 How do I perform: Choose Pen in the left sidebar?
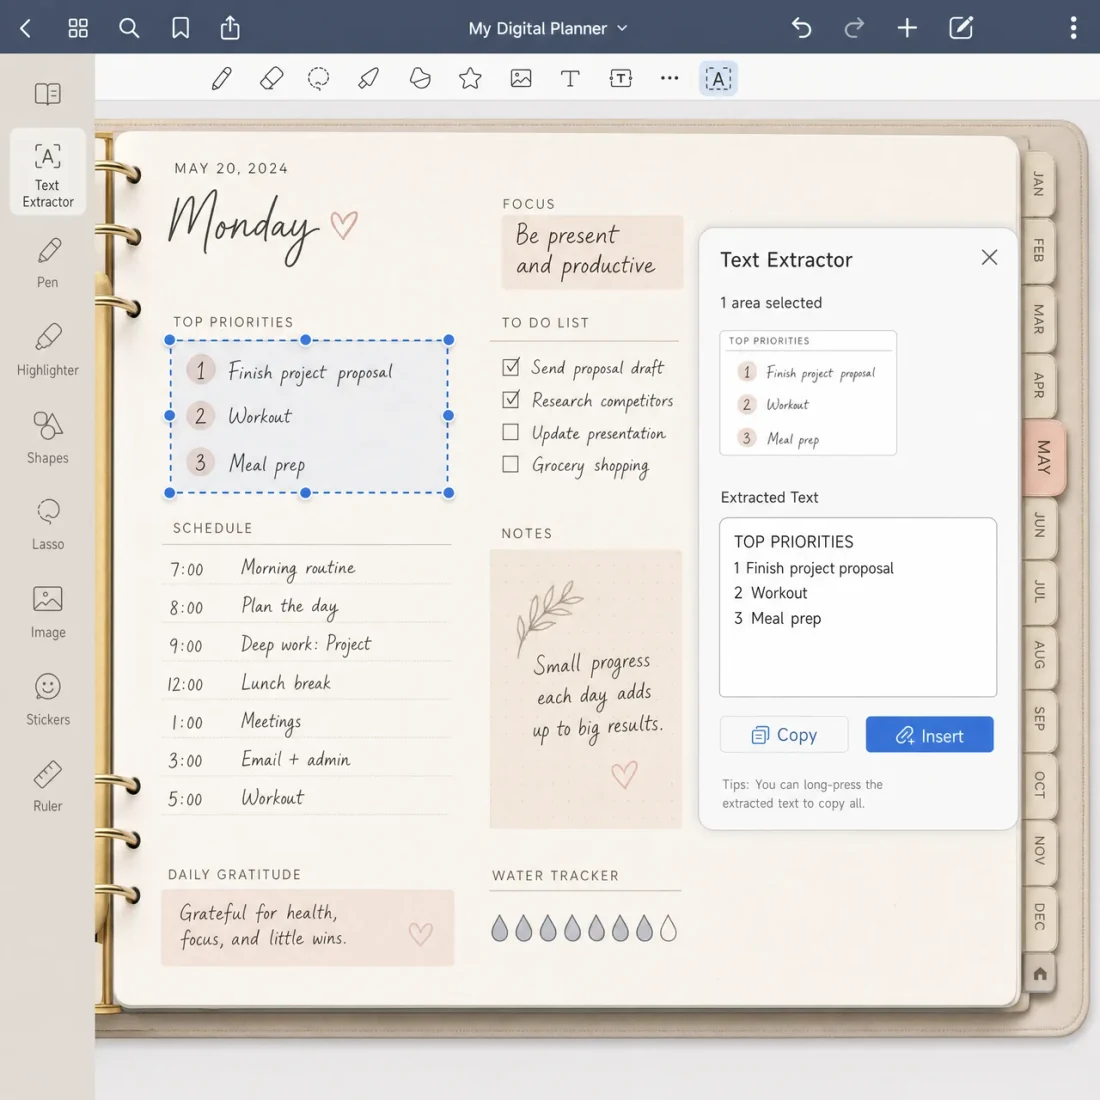(48, 263)
